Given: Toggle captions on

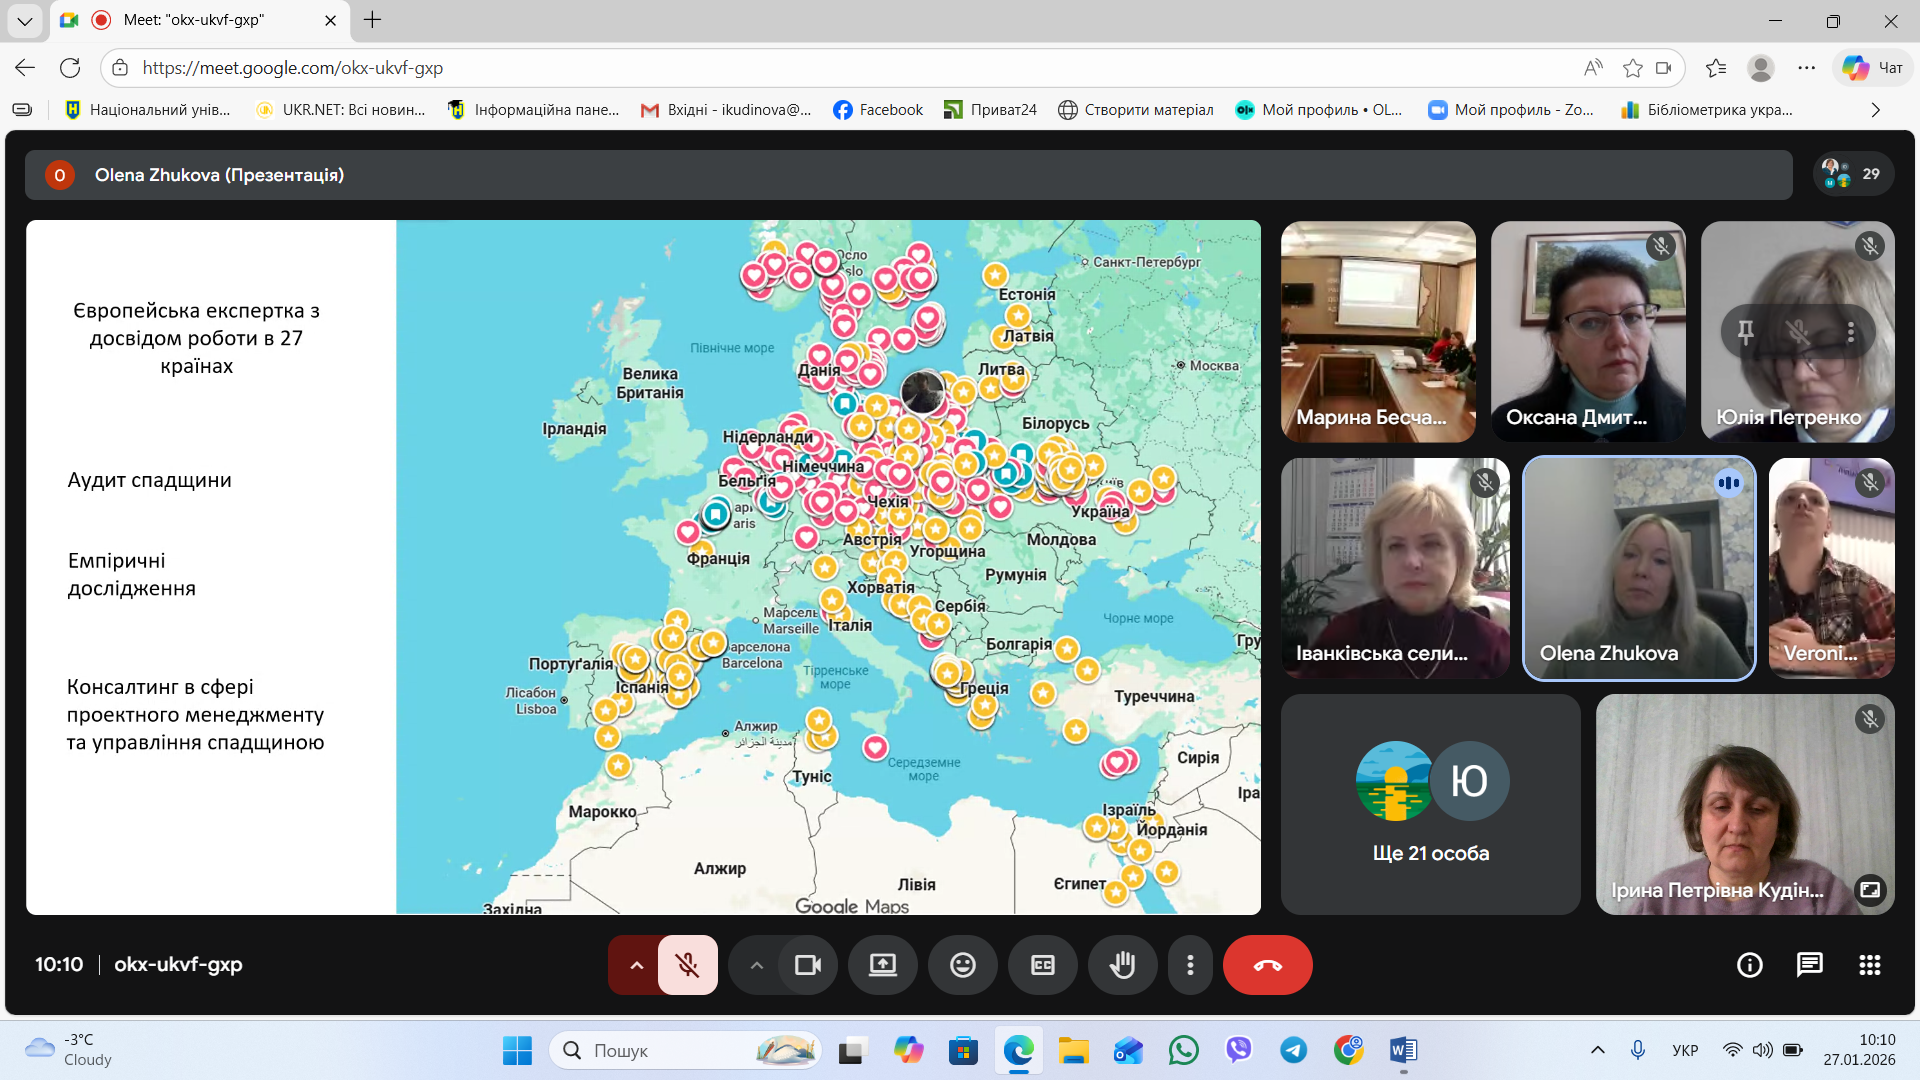Looking at the screenshot, I should [1042, 965].
